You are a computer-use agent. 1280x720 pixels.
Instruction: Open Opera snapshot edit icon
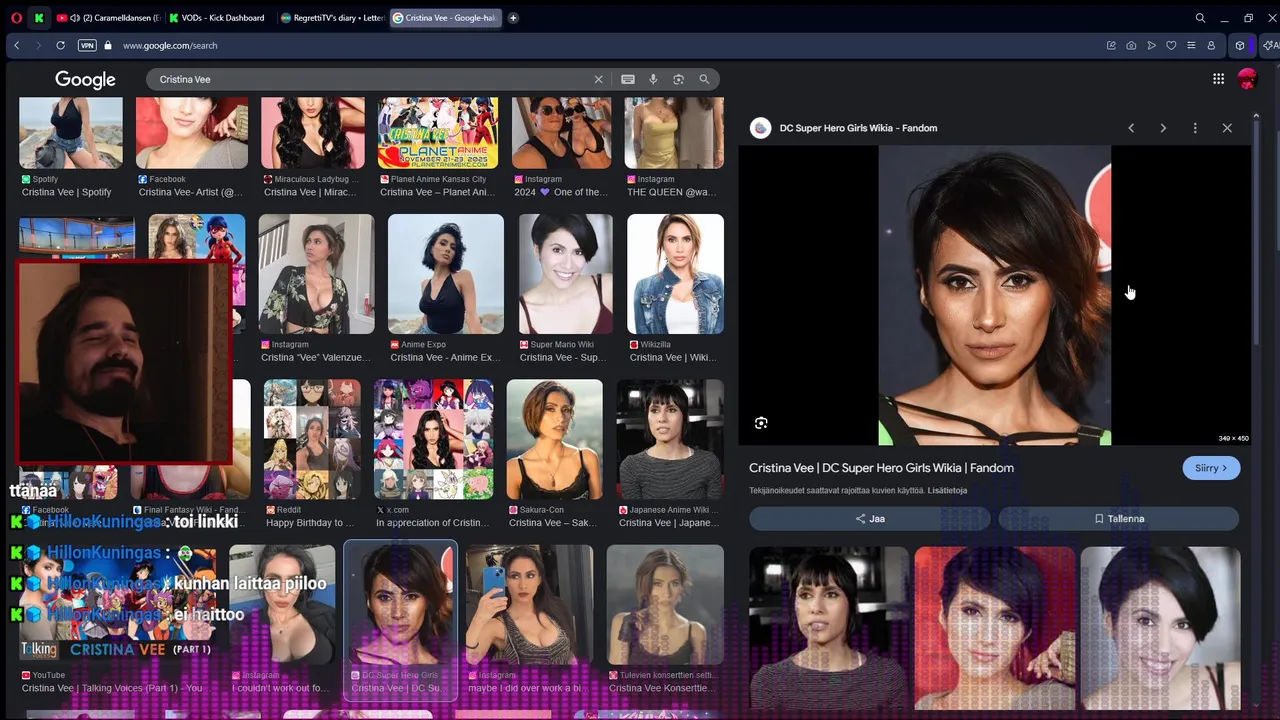point(1111,45)
